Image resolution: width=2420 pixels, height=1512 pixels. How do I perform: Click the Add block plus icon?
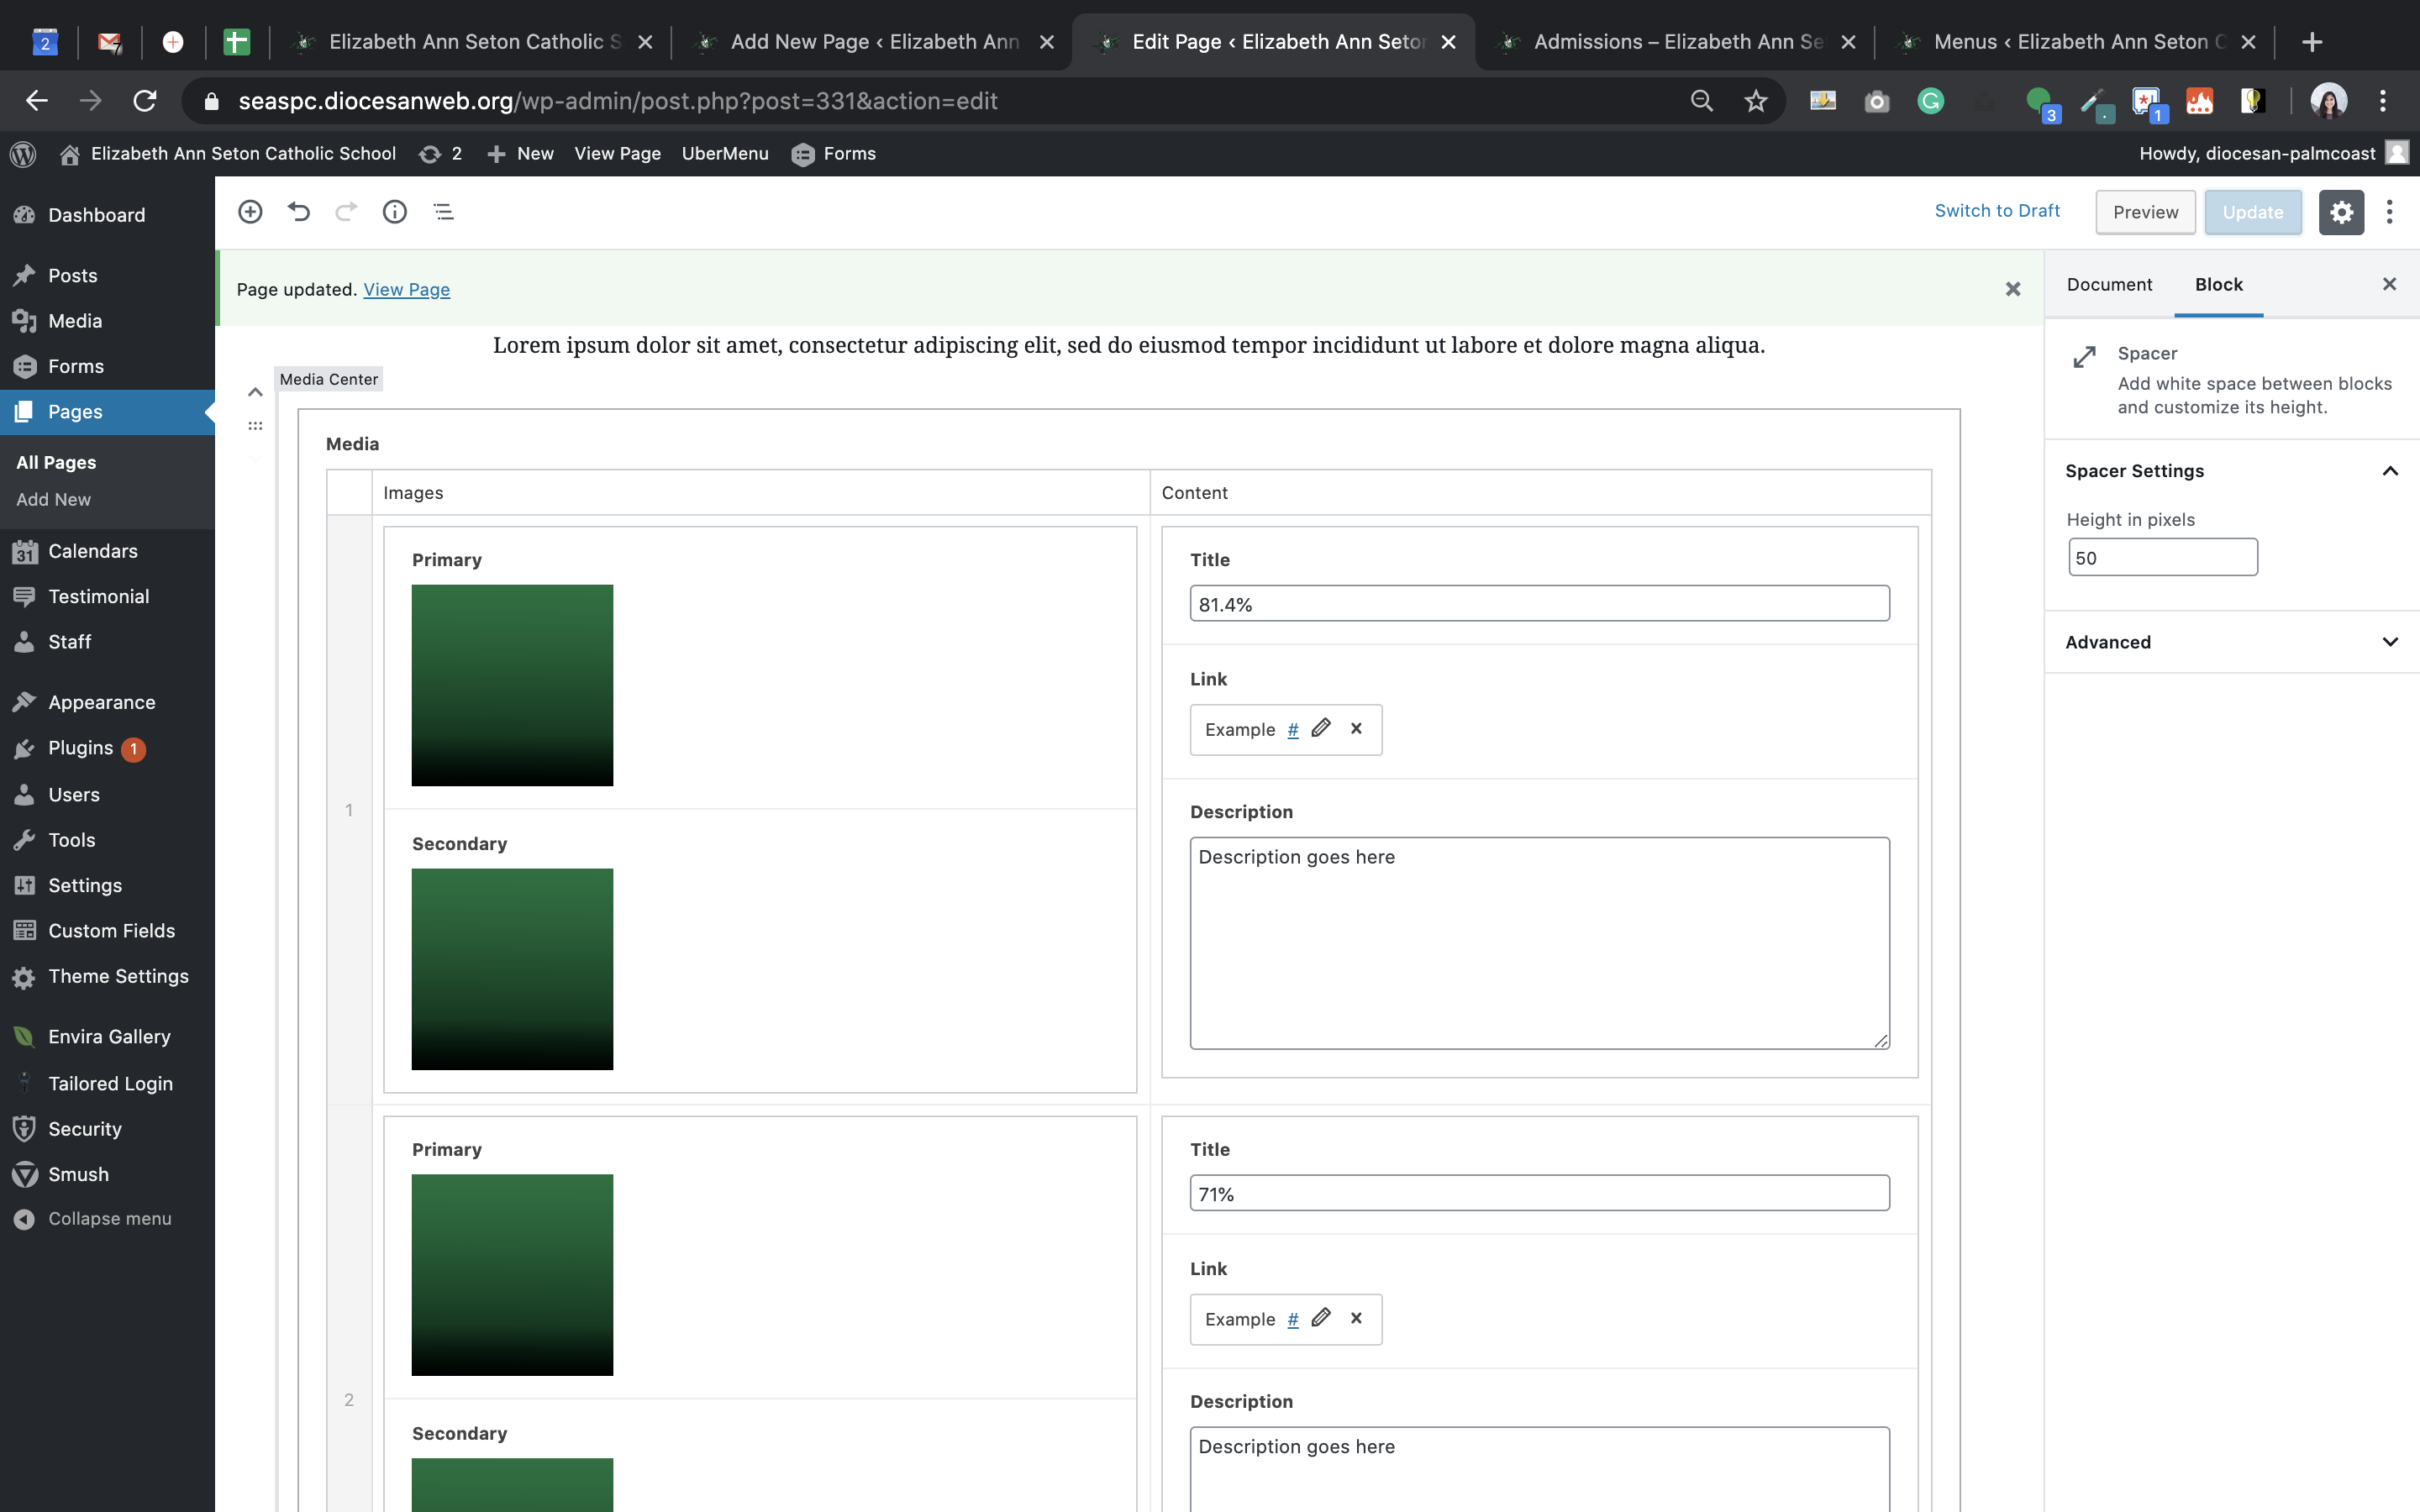pyautogui.click(x=250, y=212)
